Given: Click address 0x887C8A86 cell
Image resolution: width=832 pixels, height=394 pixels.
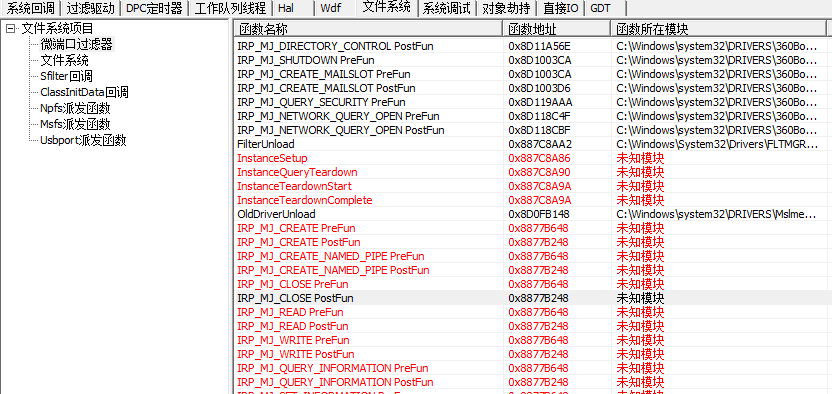Looking at the screenshot, I should pyautogui.click(x=540, y=158).
